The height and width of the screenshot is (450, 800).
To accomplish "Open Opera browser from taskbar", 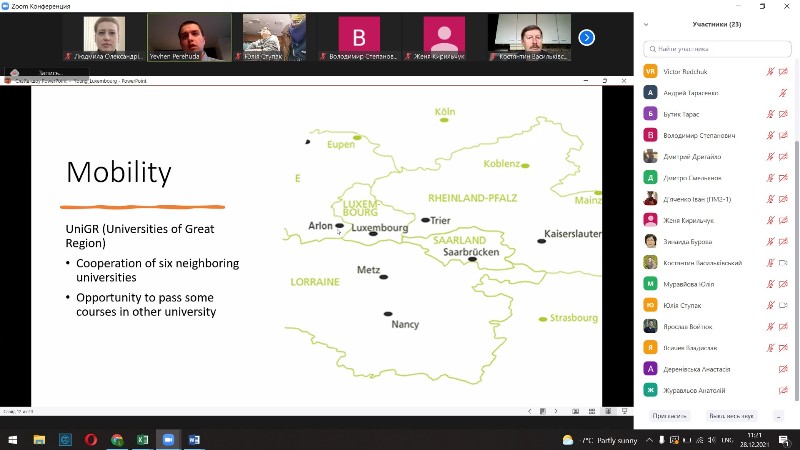I will pyautogui.click(x=91, y=439).
